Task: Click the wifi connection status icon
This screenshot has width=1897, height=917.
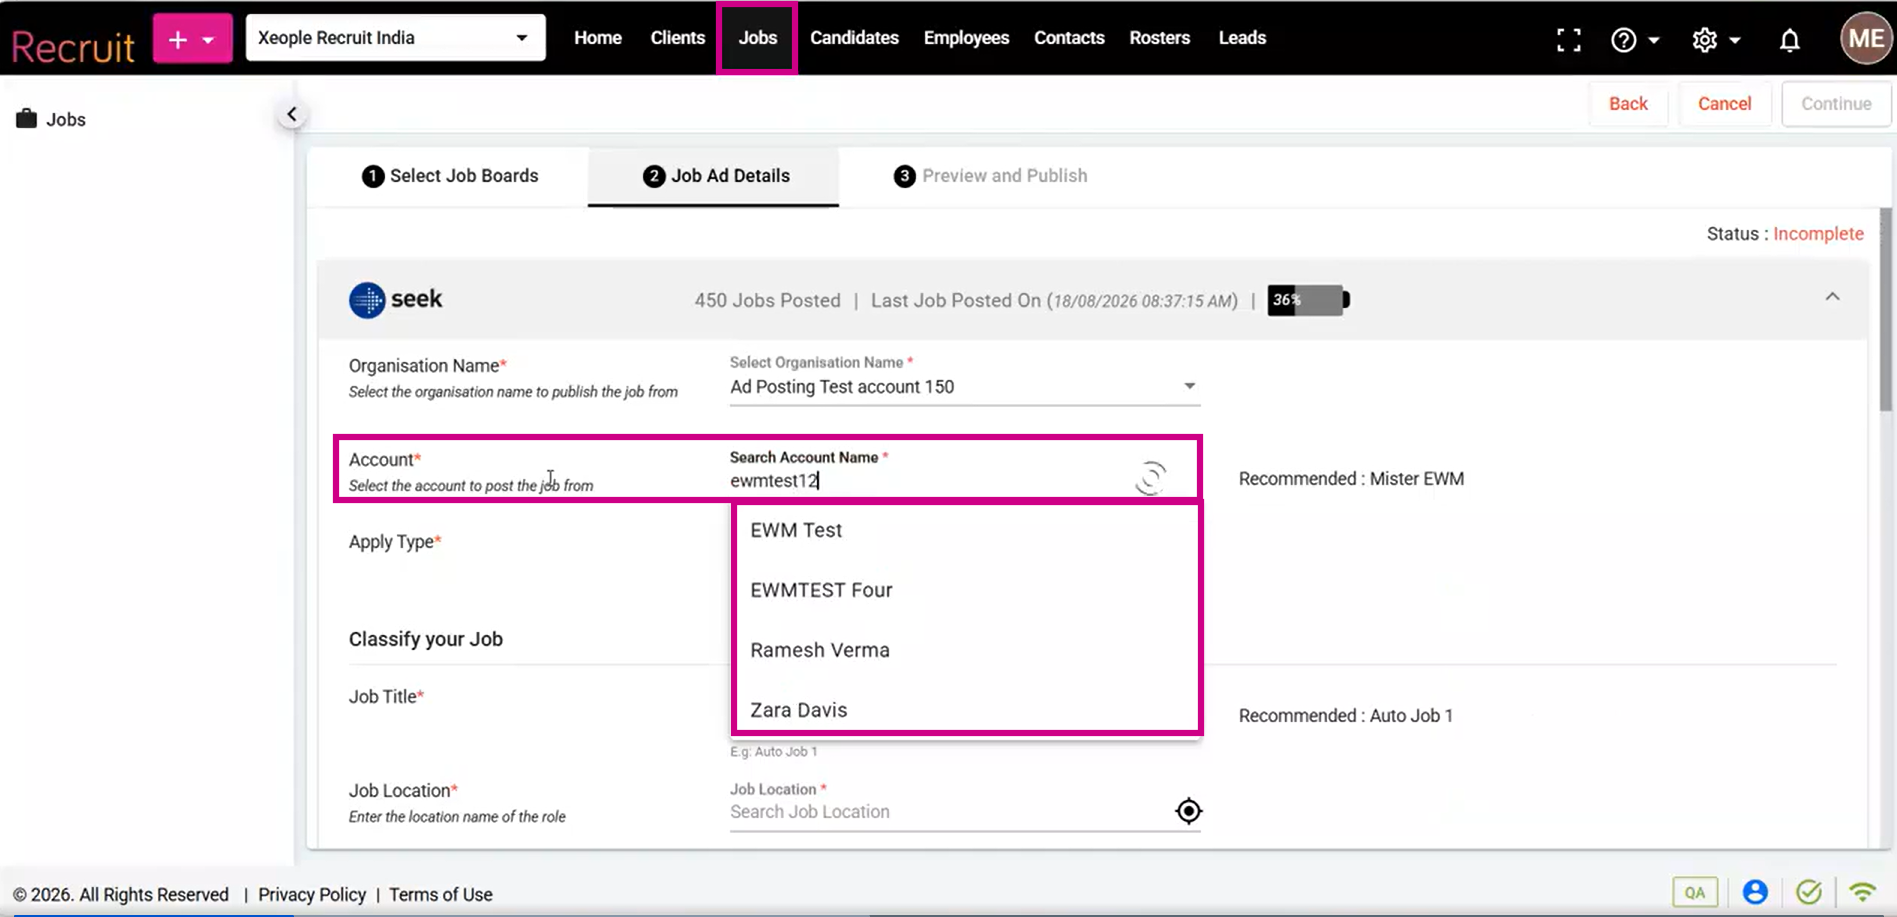Action: pos(1862,892)
